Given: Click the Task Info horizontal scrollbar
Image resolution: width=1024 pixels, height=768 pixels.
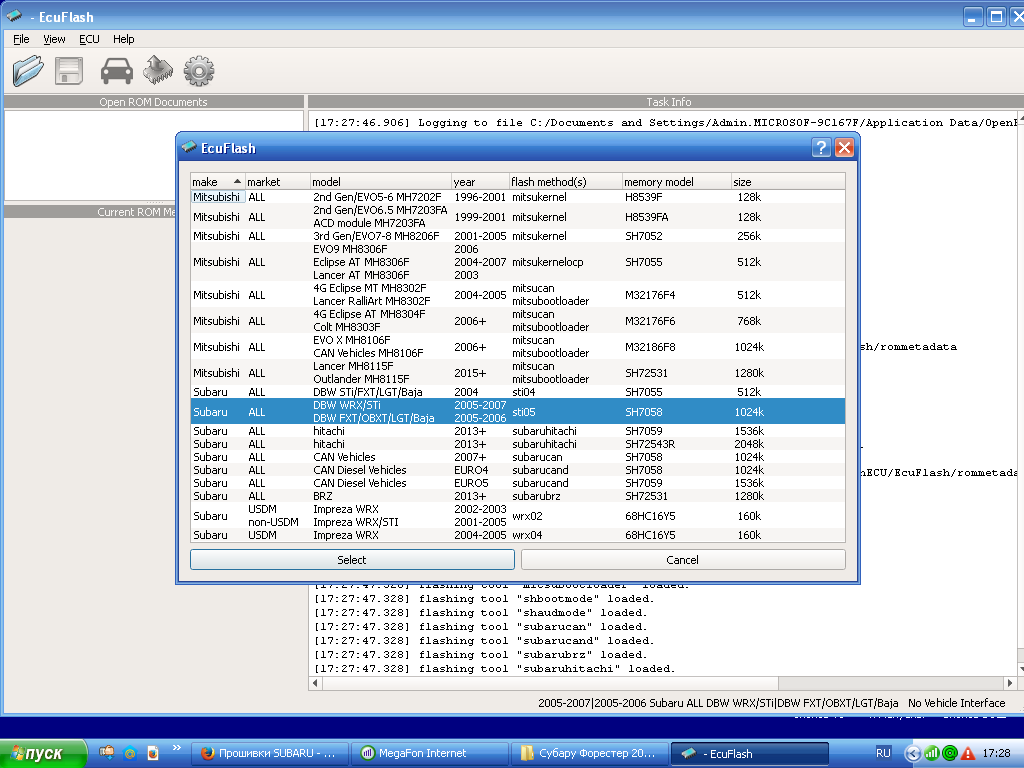Looking at the screenshot, I should click(660, 683).
